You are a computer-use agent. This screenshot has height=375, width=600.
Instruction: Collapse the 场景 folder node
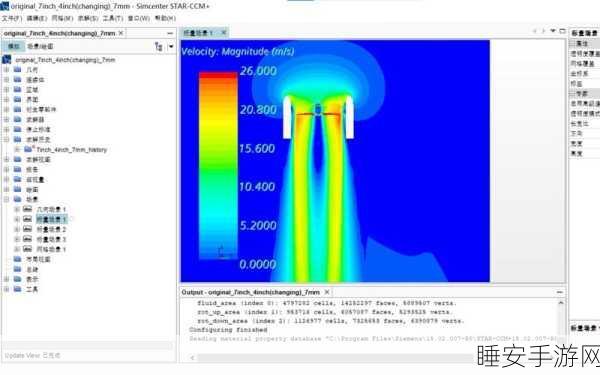(x=7, y=199)
